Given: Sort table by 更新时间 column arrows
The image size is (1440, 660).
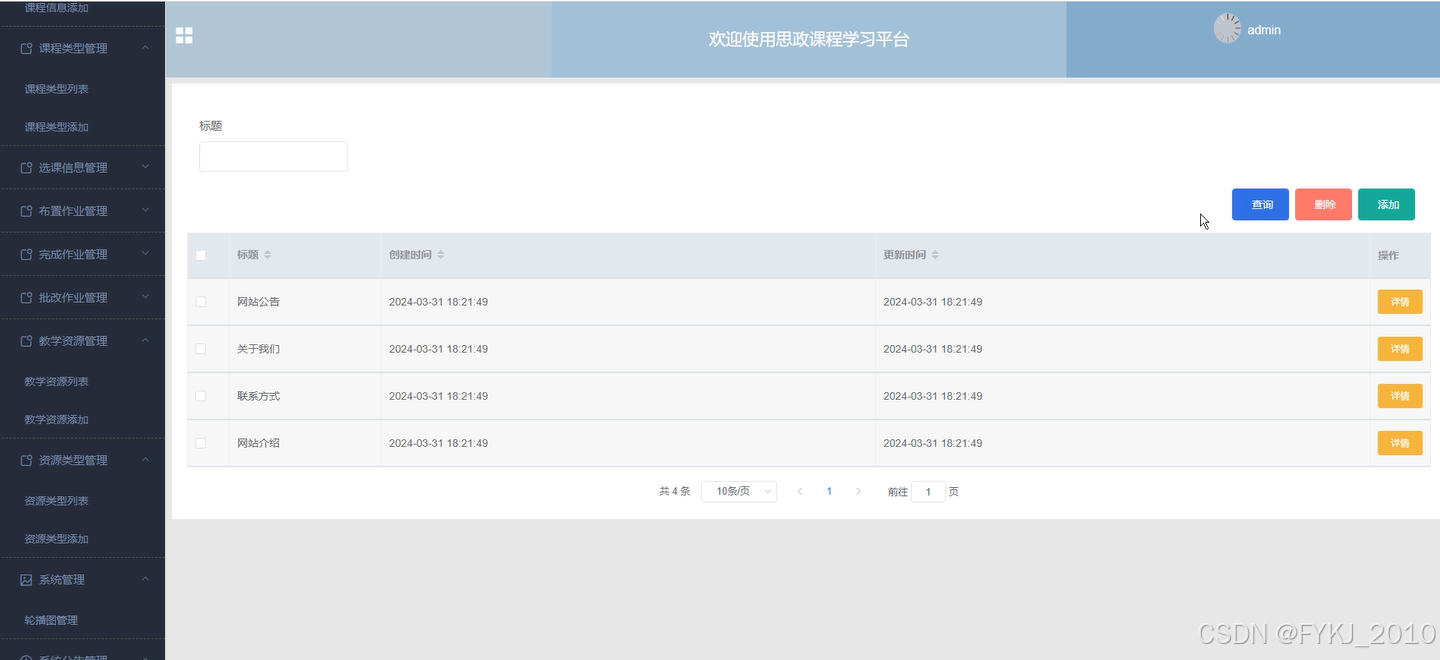Looking at the screenshot, I should pos(935,255).
